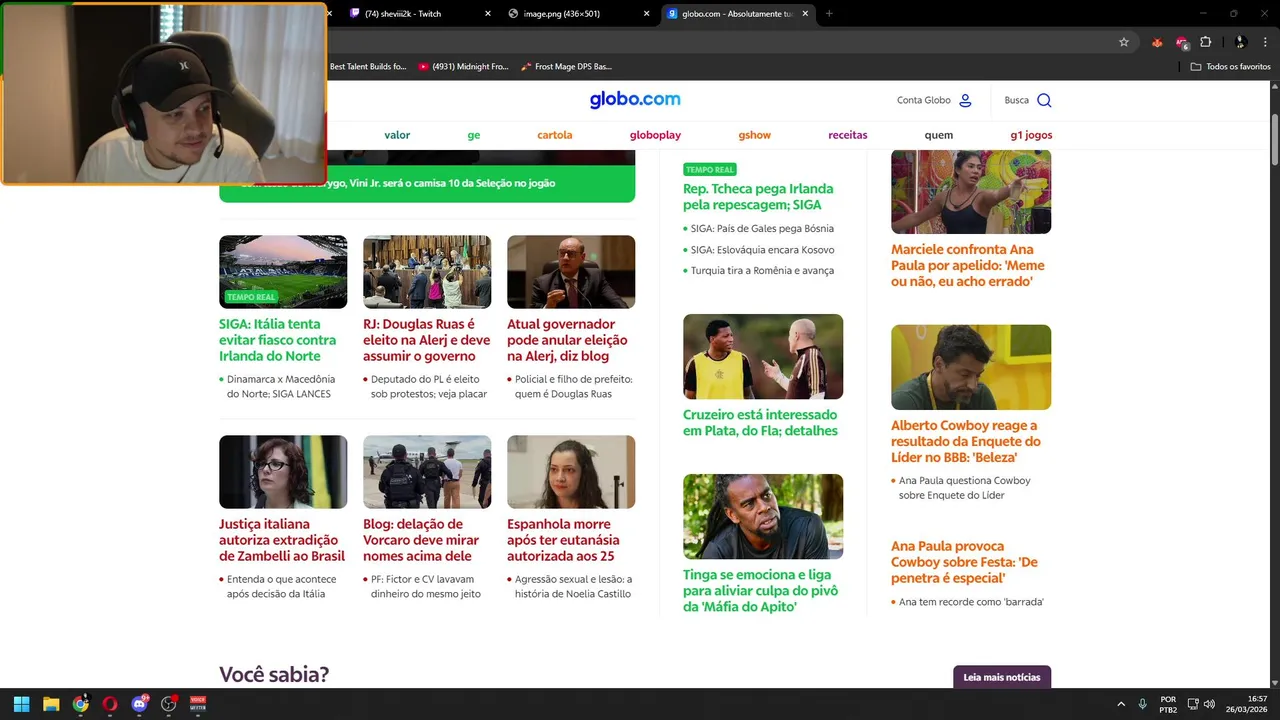1280x720 pixels.
Task: Open the Frost Mage DPS bookmark
Action: pyautogui.click(x=566, y=66)
